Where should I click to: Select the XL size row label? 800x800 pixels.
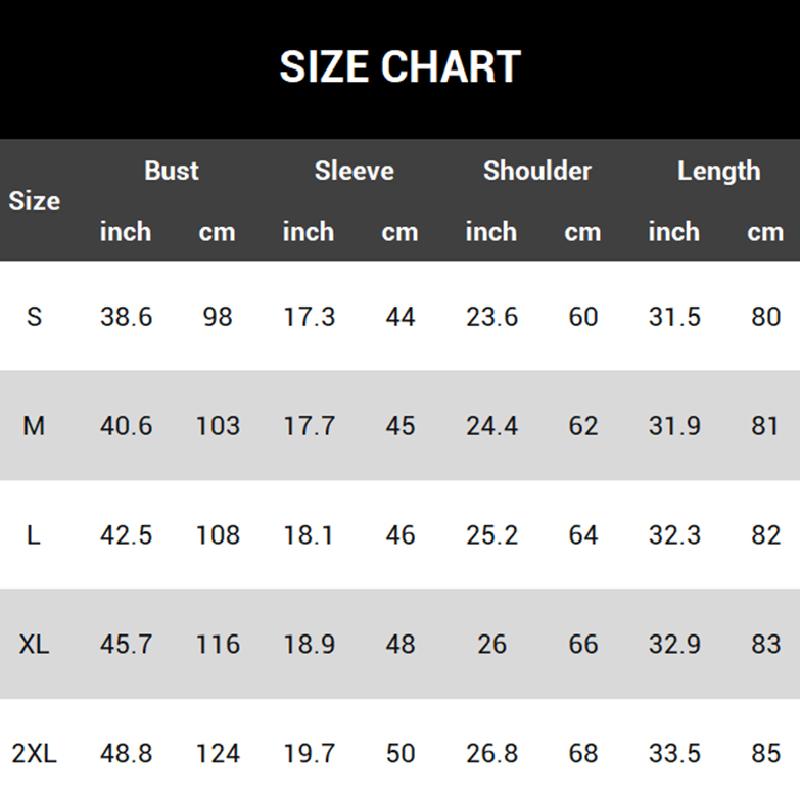tap(34, 644)
